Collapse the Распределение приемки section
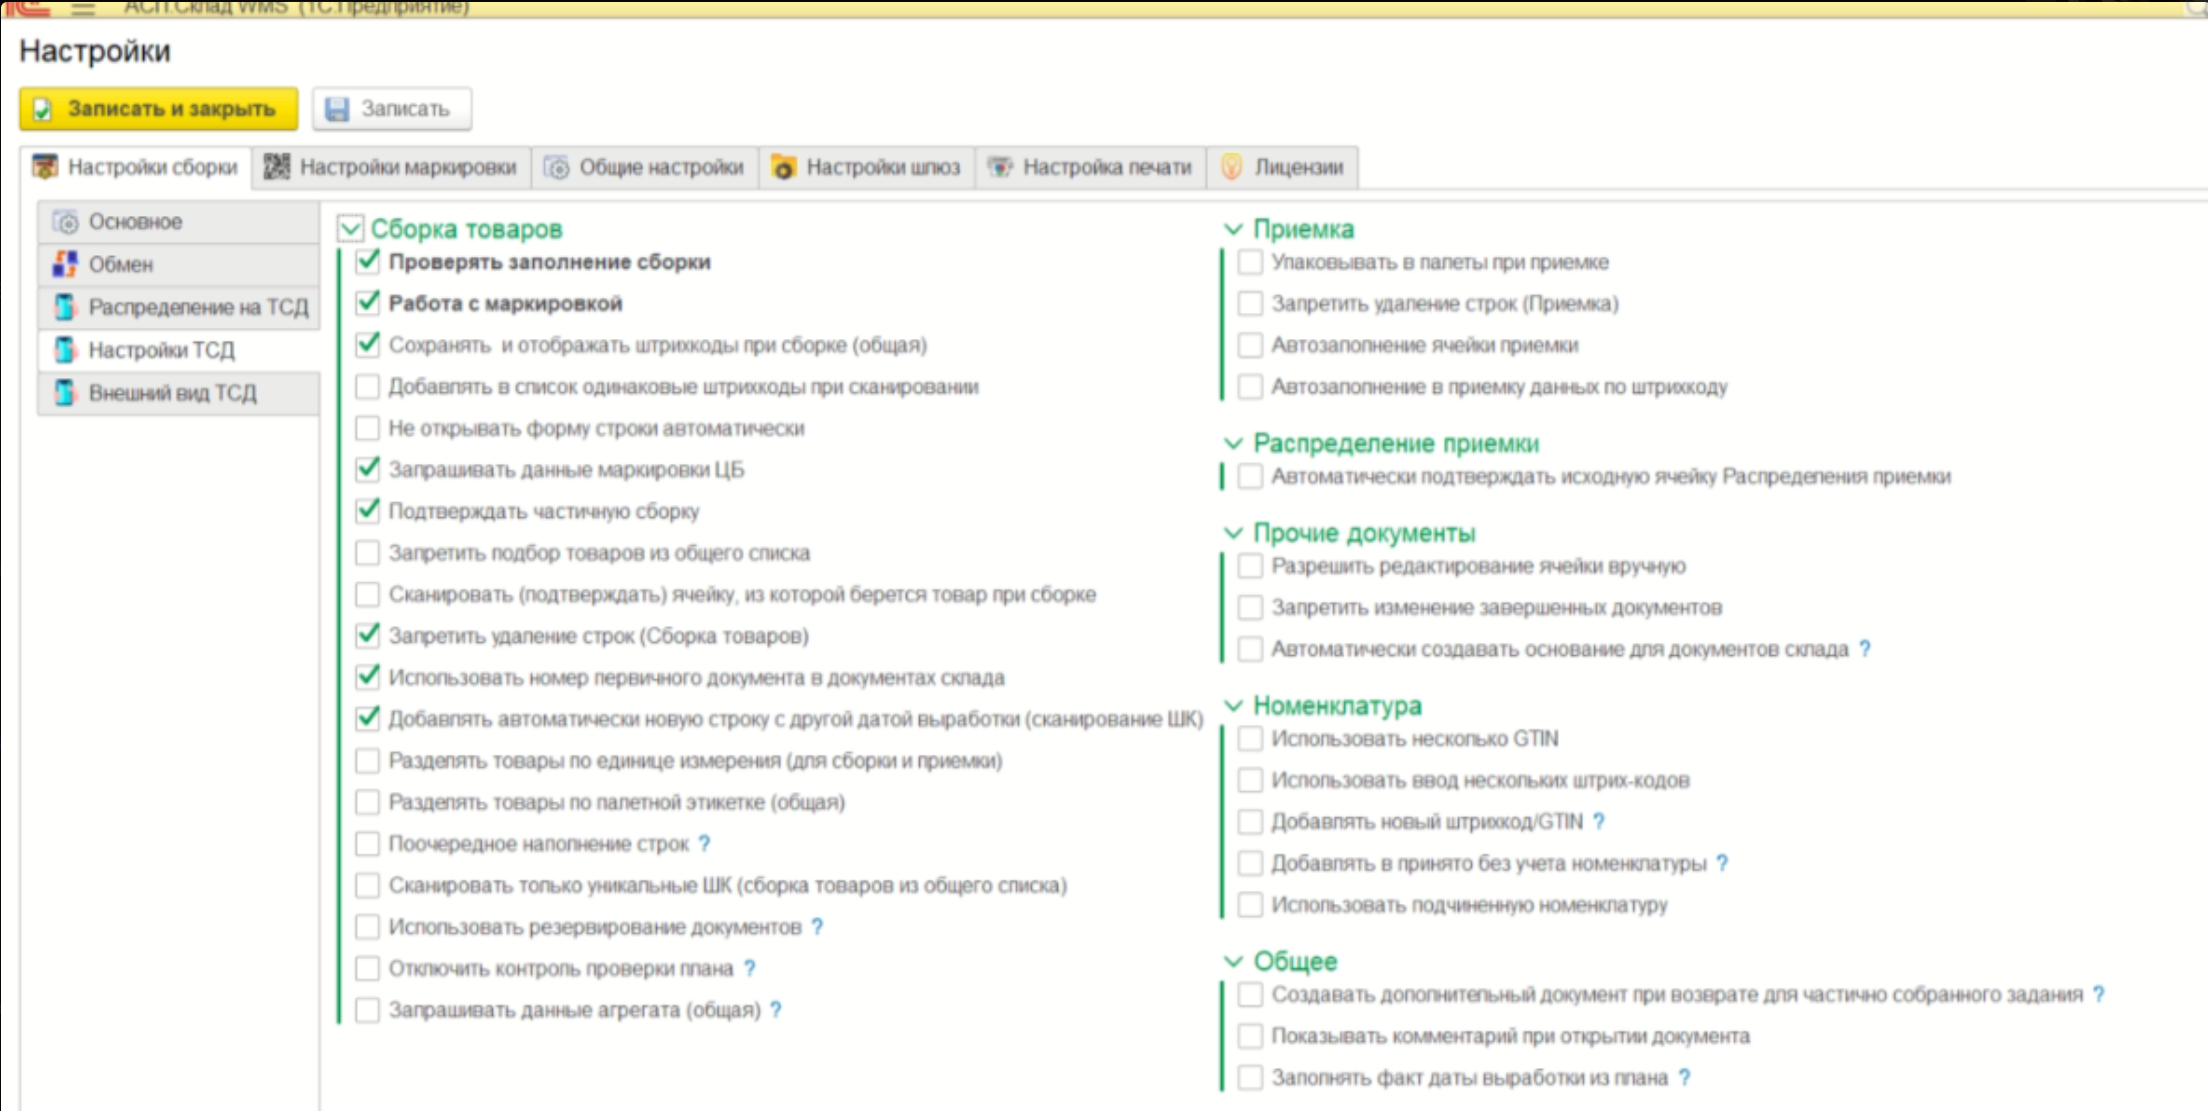This screenshot has height=1111, width=2208. 1234,443
